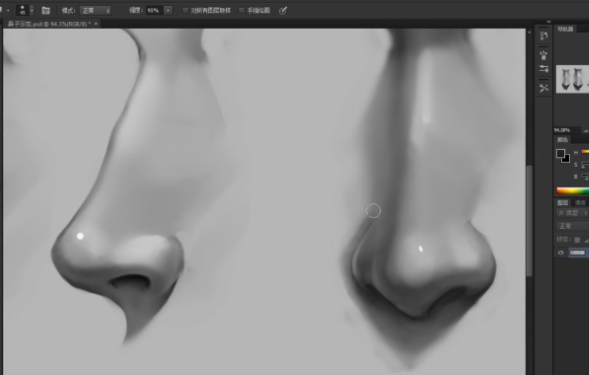The width and height of the screenshot is (589, 375).
Task: Open the 模式 blend mode dropdown
Action: click(x=95, y=11)
